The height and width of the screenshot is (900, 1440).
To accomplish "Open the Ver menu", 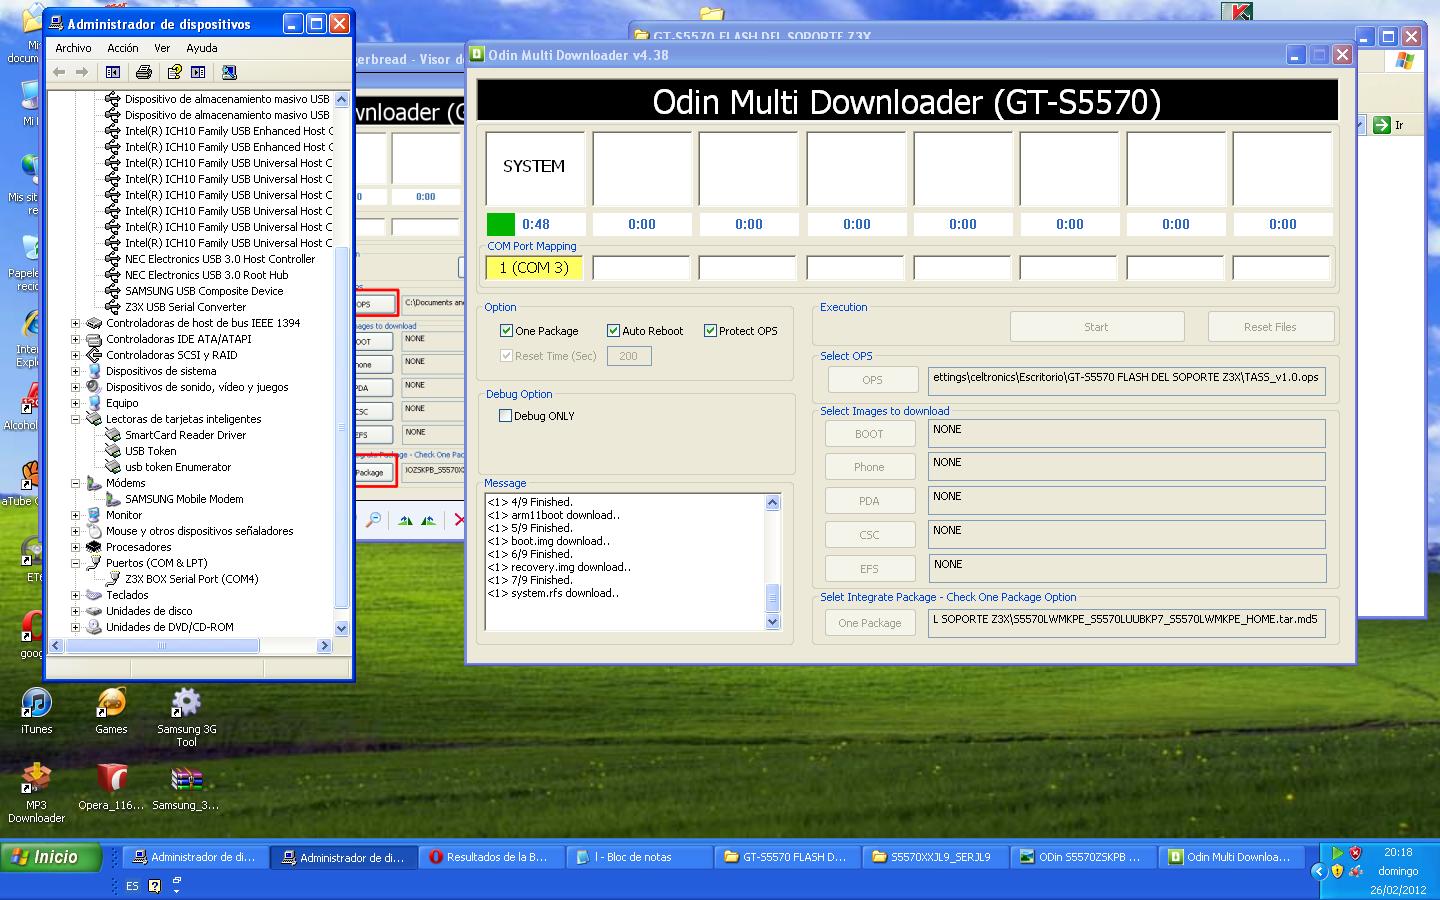I will (162, 48).
